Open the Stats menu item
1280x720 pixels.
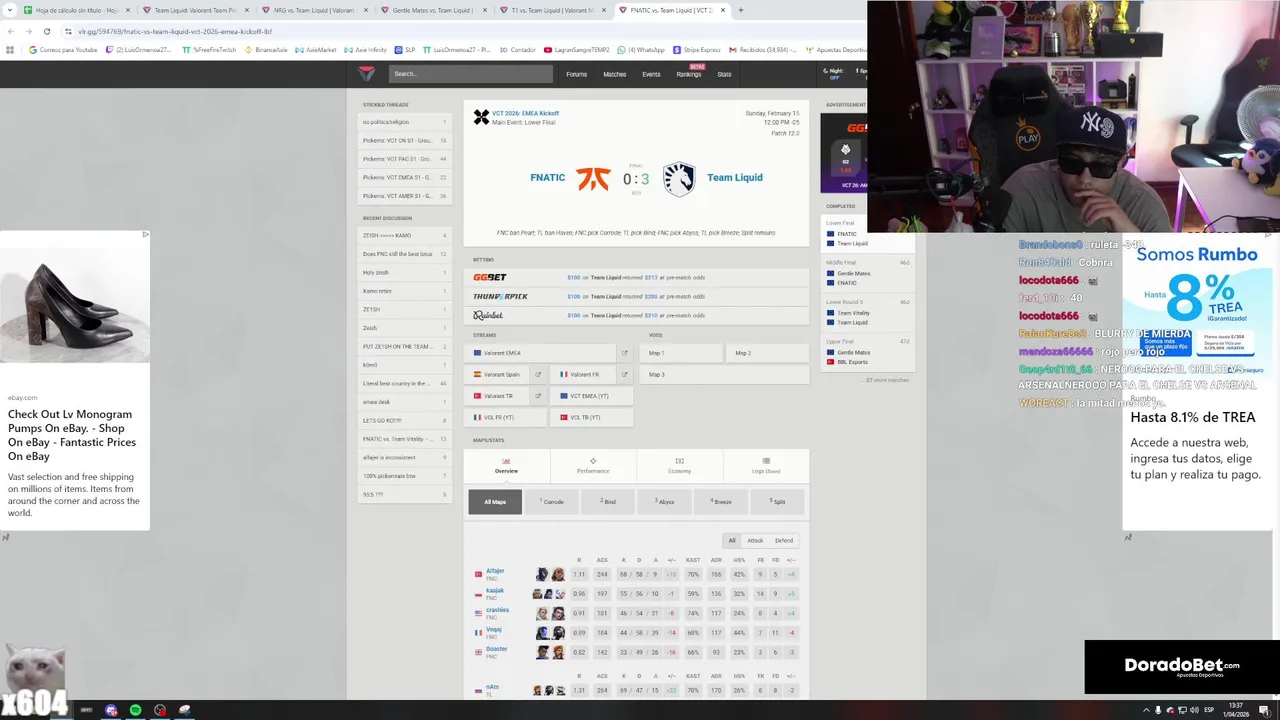tap(724, 74)
